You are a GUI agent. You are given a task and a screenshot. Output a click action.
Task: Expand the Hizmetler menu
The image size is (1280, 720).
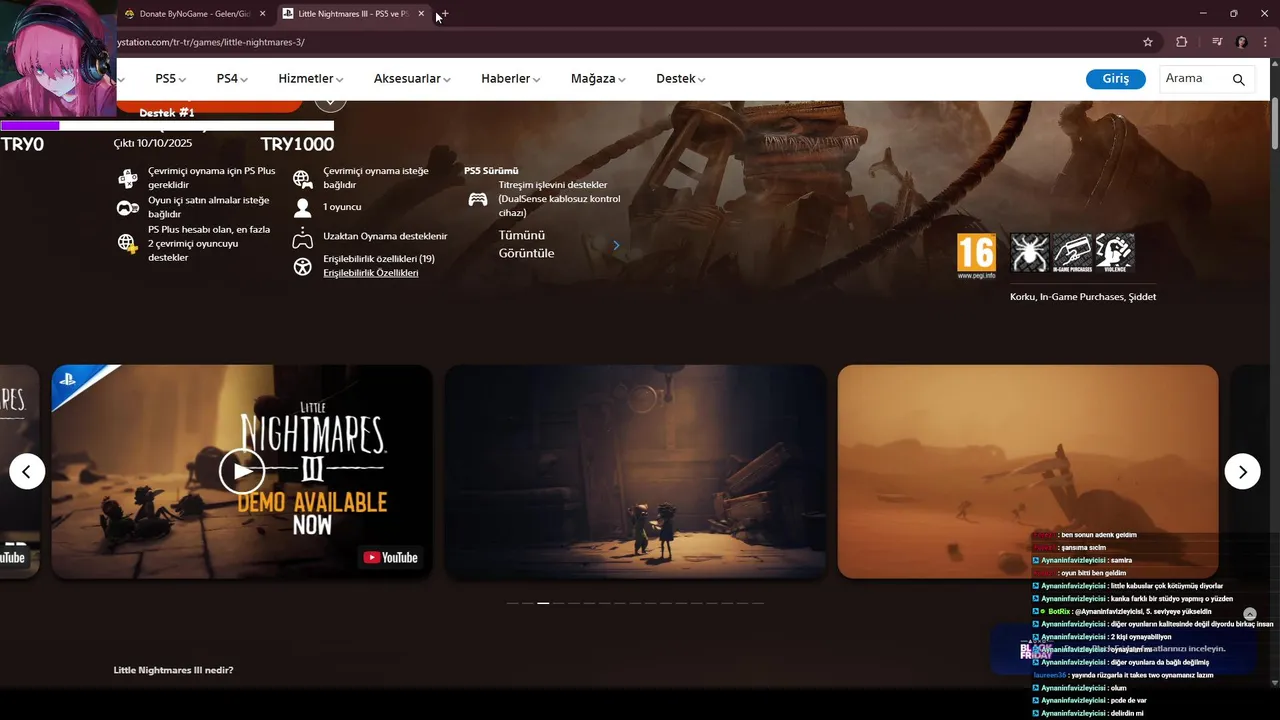311,79
